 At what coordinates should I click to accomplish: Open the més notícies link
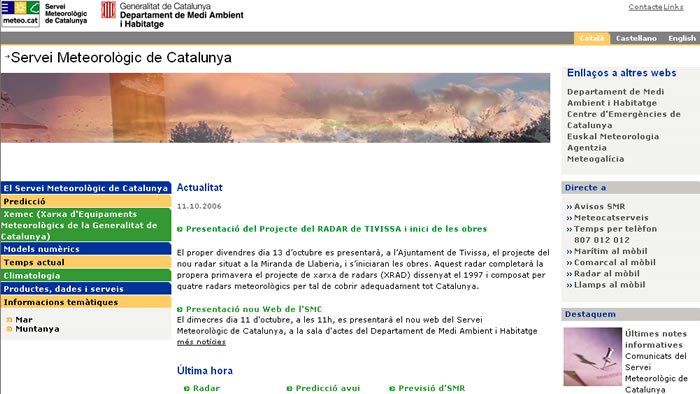201,342
